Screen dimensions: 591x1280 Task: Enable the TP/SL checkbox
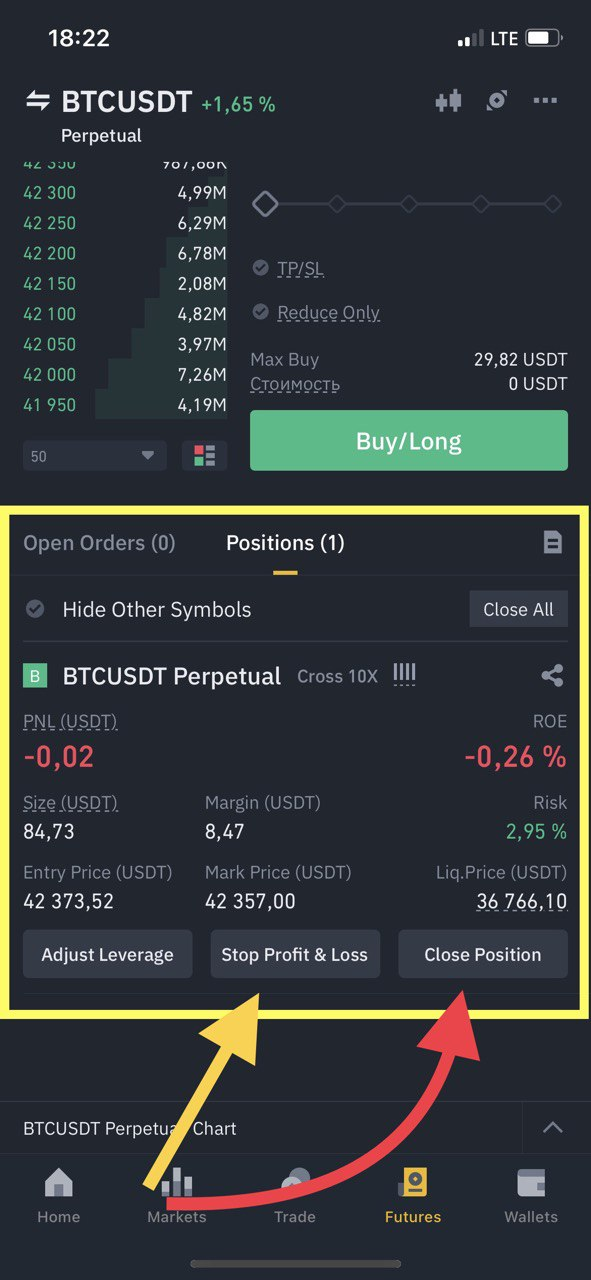point(261,268)
